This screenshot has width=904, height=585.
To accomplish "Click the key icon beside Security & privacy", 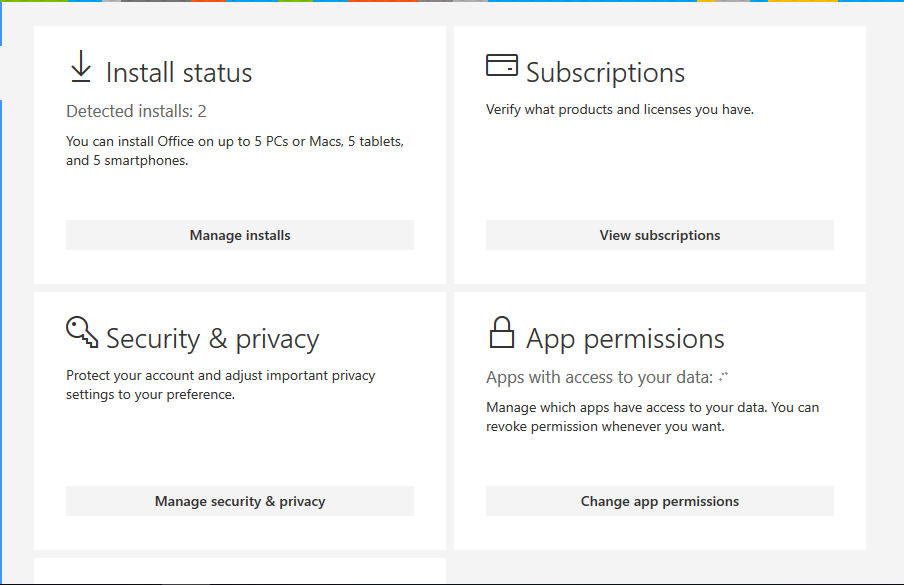I will 82,331.
